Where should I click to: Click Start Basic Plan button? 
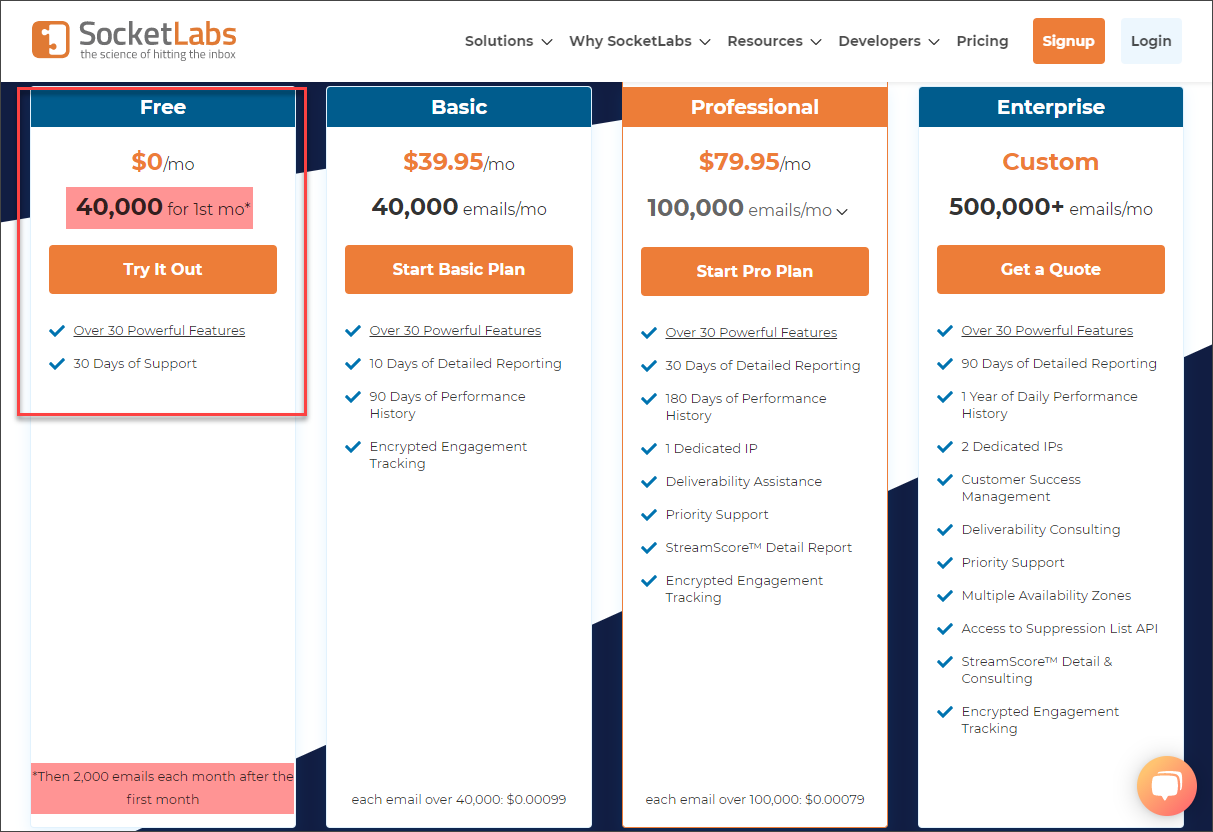pos(459,269)
